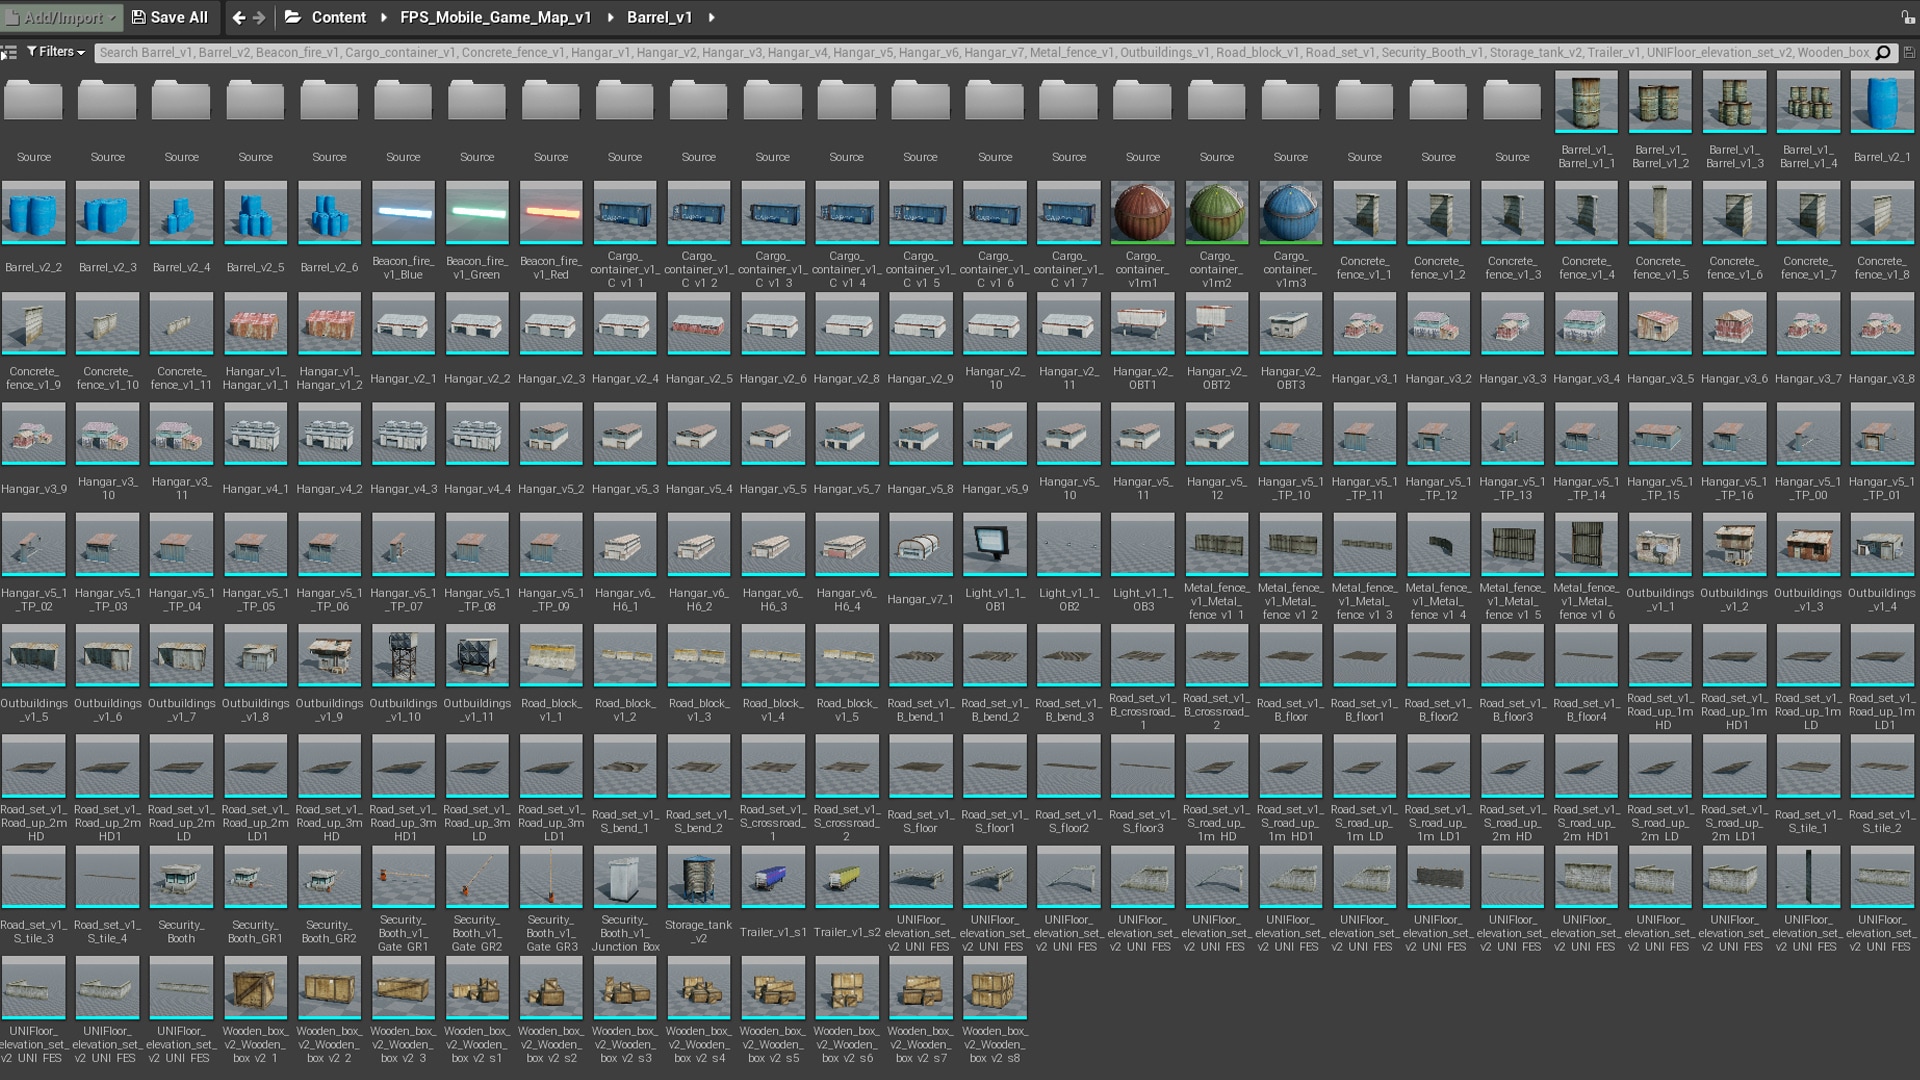Click the search magnifier icon

point(1883,52)
